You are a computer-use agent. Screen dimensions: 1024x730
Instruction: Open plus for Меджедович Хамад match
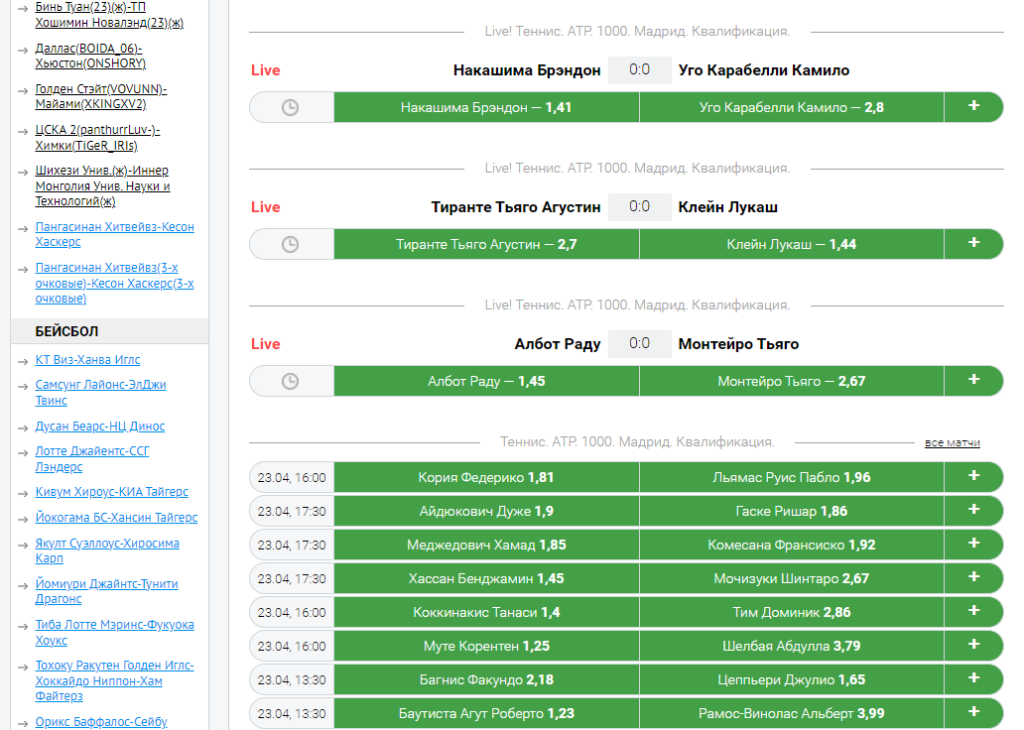[974, 545]
